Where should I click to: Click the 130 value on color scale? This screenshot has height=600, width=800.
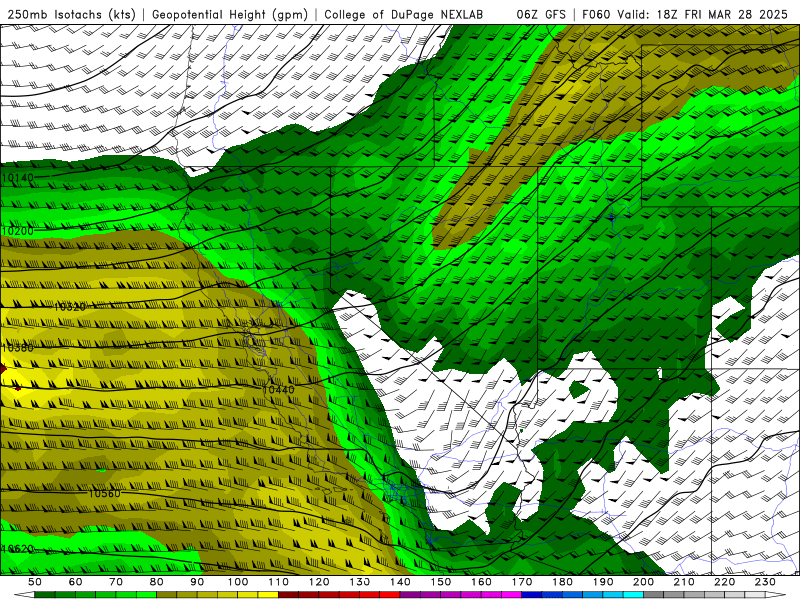(x=359, y=582)
